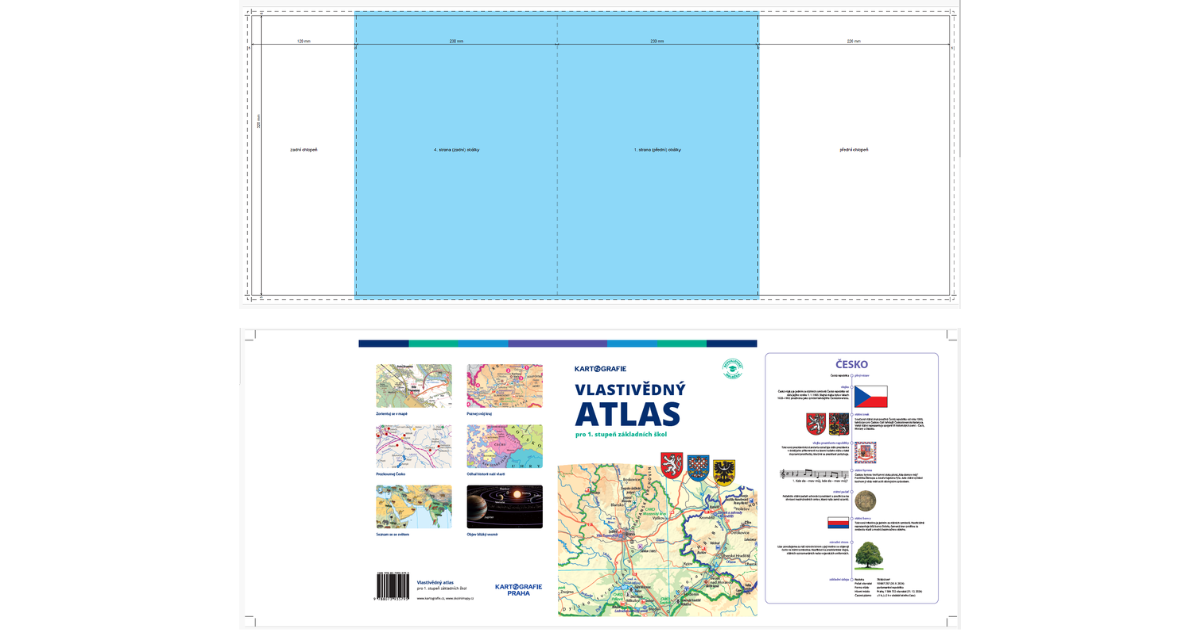Click the solar system thumbnail on the back cover
The image size is (1200, 630).
click(505, 507)
